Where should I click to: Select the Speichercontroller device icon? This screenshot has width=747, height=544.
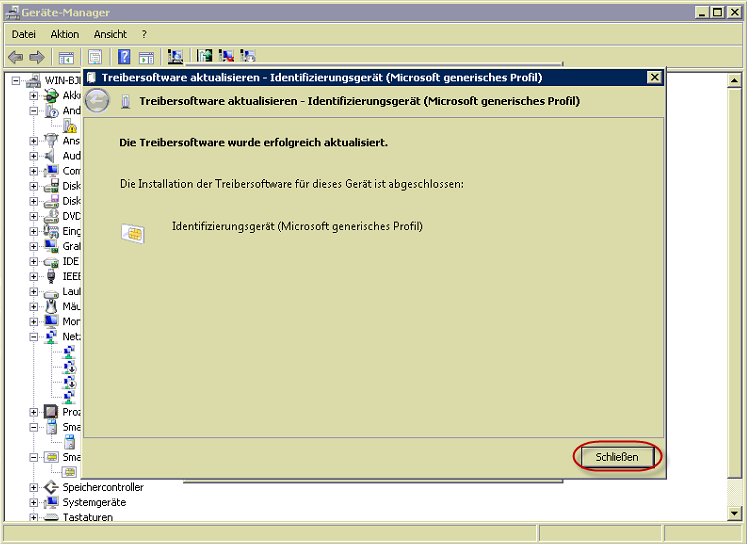[51, 487]
